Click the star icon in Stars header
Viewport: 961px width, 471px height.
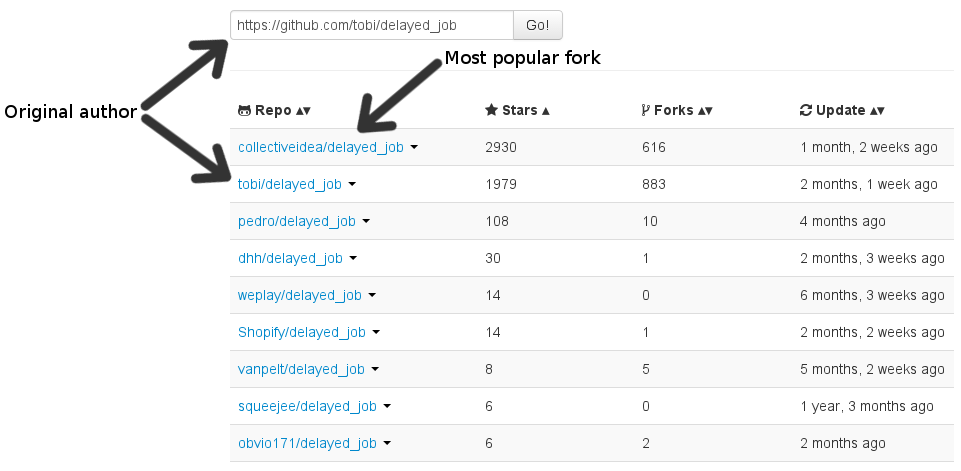491,110
